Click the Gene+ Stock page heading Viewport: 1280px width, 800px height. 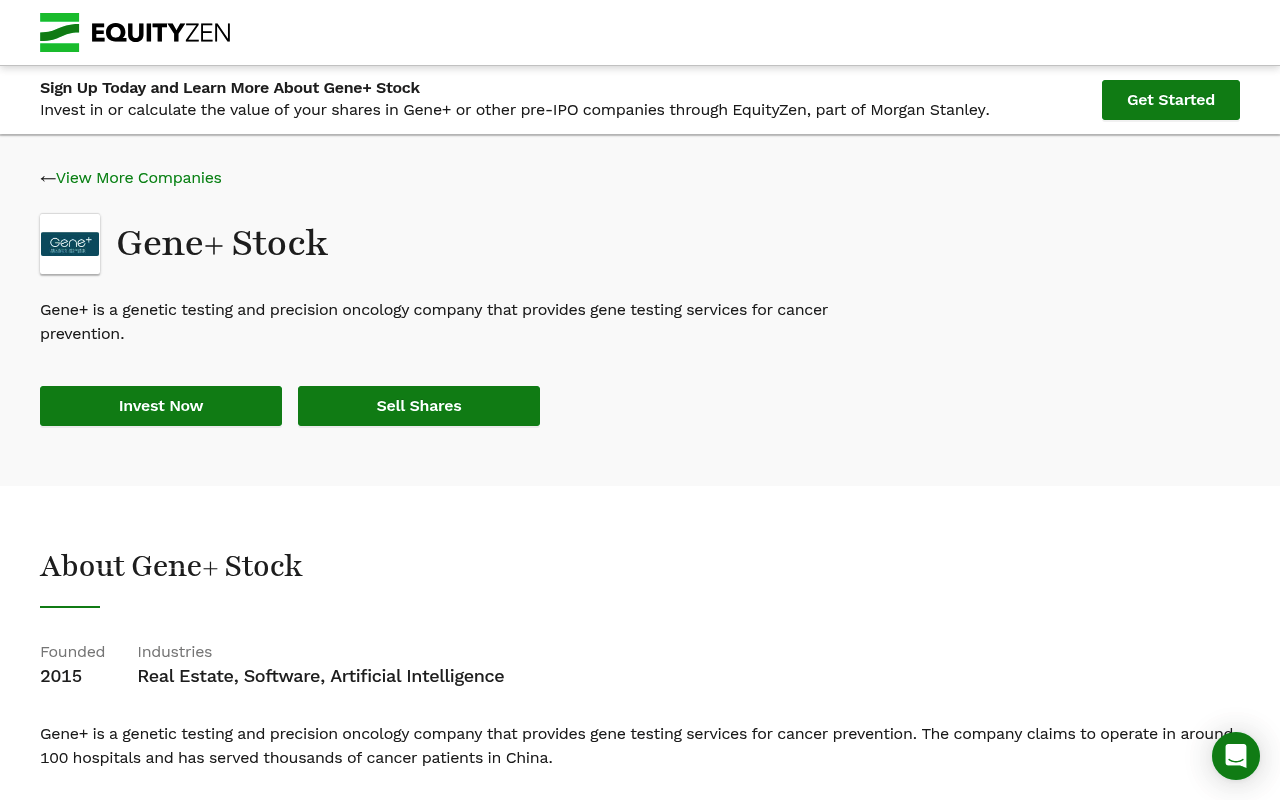[222, 243]
